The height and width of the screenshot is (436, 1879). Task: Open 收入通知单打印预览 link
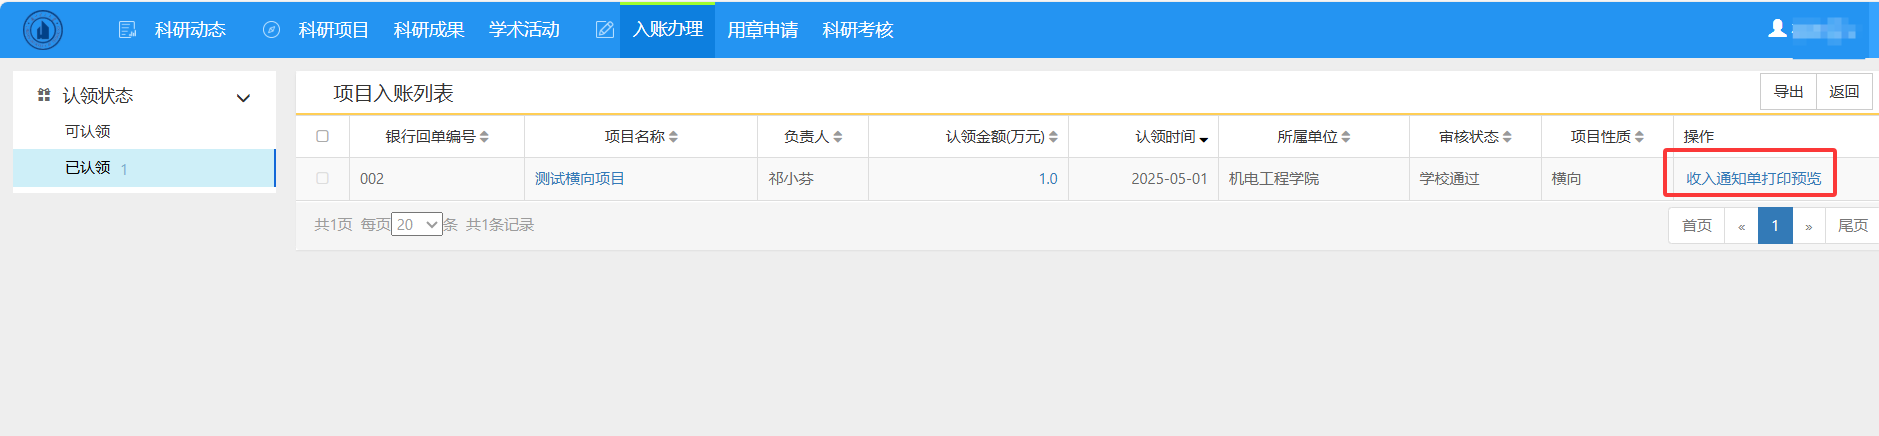click(x=1753, y=178)
